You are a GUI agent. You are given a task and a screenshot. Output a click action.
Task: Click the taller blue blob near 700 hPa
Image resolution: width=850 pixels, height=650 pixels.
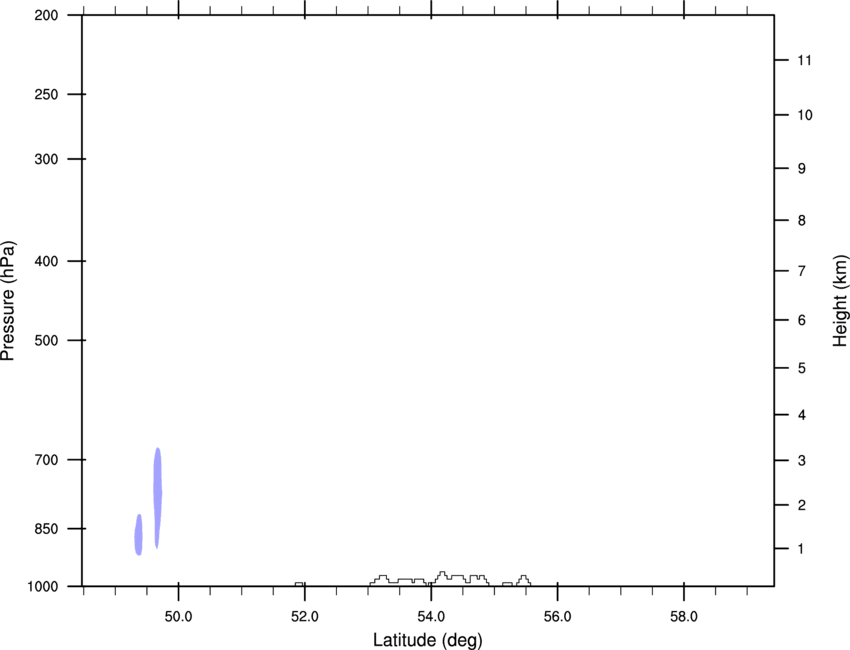157,497
